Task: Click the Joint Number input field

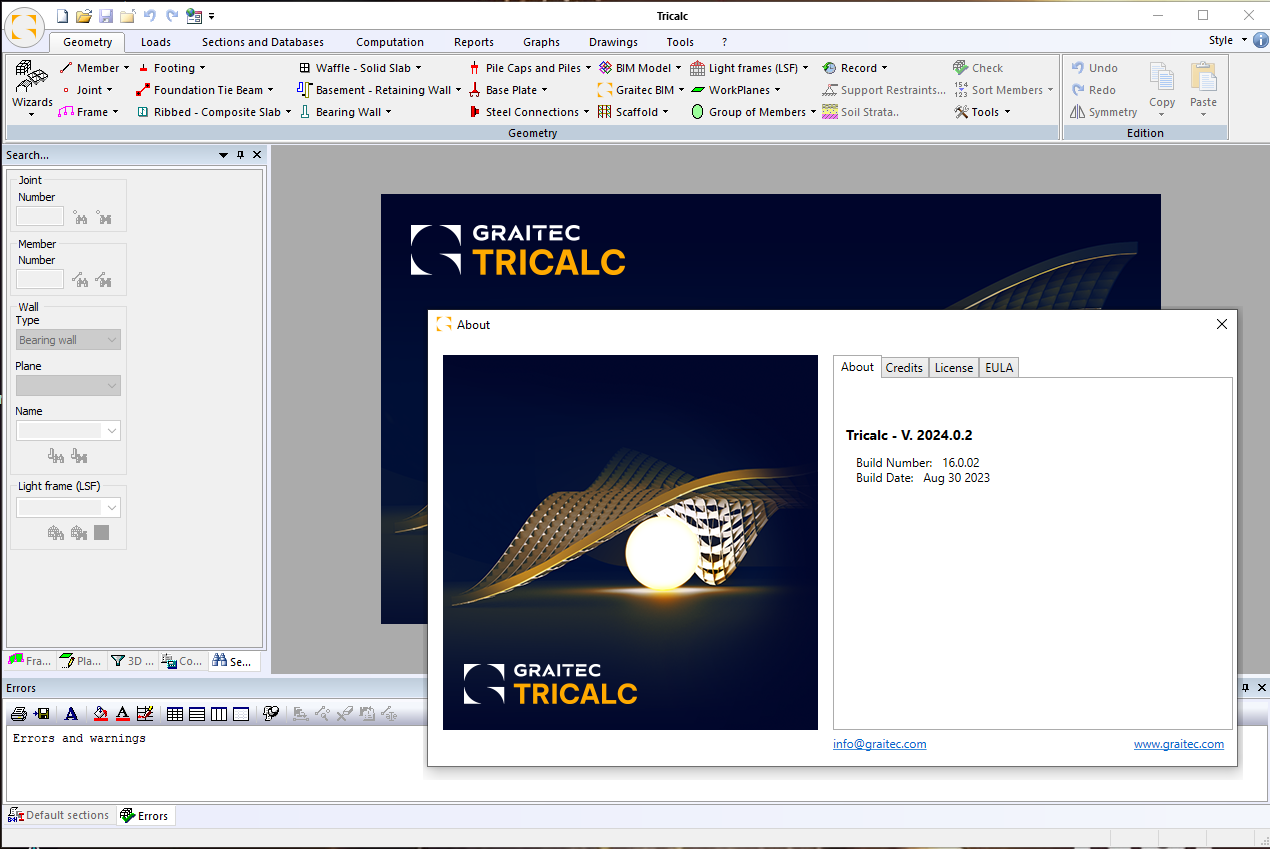Action: [x=40, y=217]
